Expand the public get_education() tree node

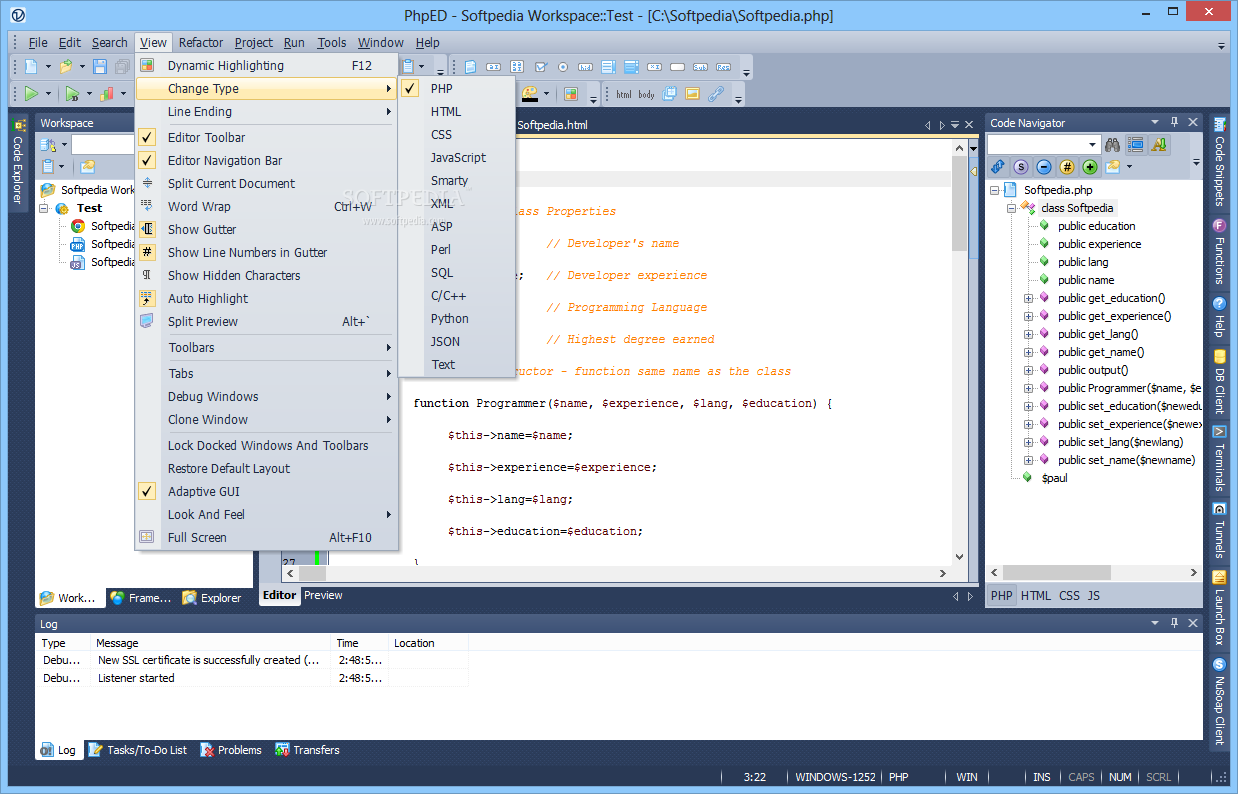pos(1028,298)
